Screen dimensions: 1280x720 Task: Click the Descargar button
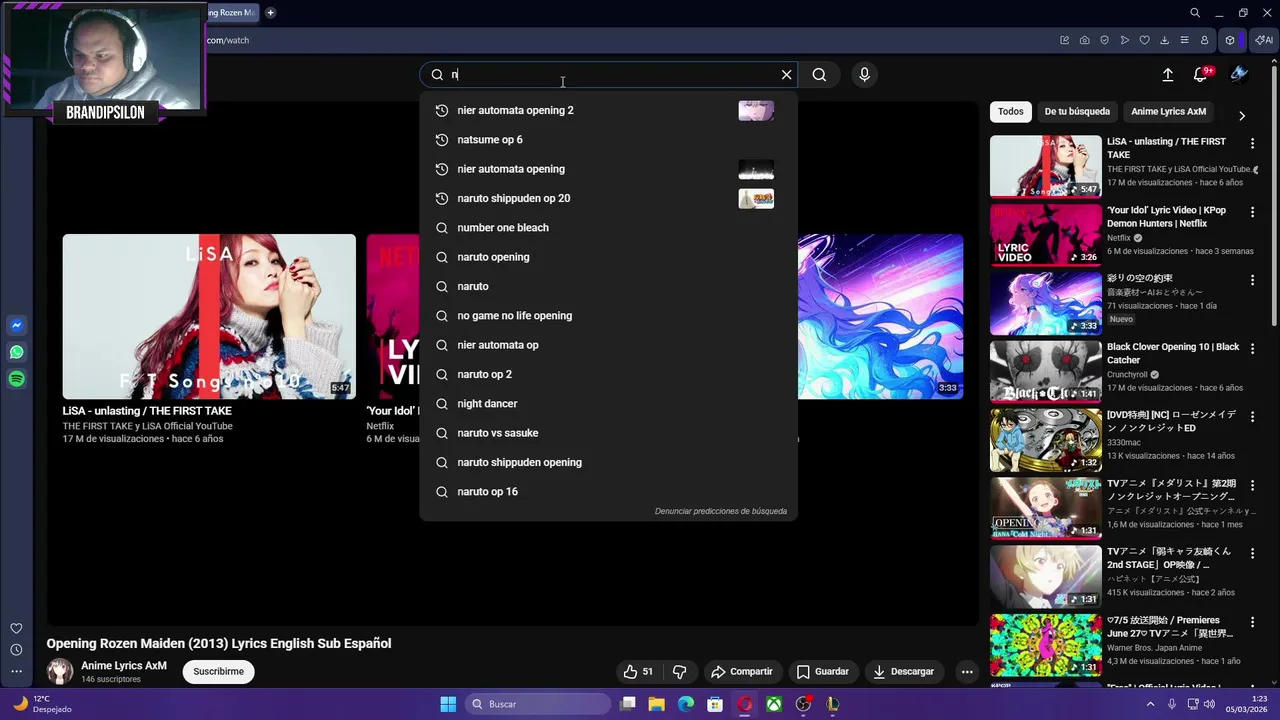903,672
